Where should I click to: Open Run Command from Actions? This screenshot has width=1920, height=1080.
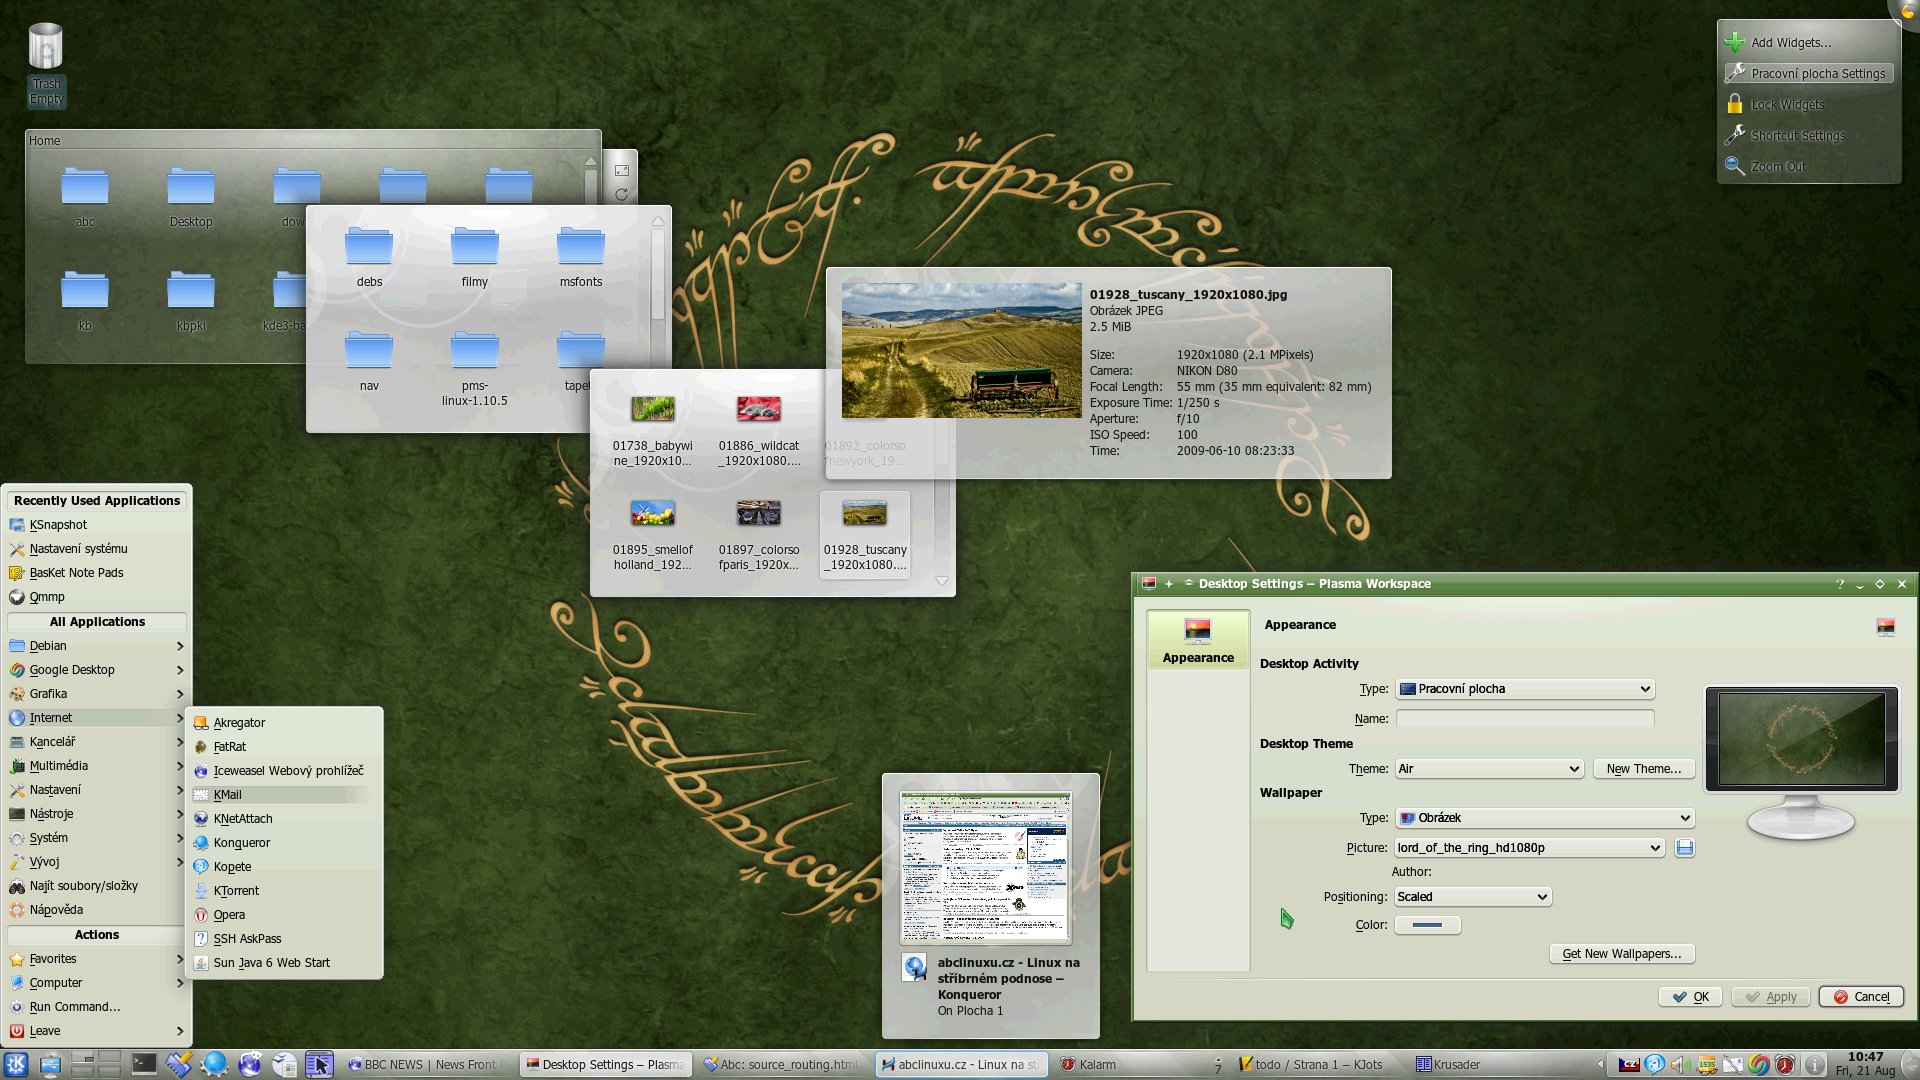pyautogui.click(x=97, y=1007)
